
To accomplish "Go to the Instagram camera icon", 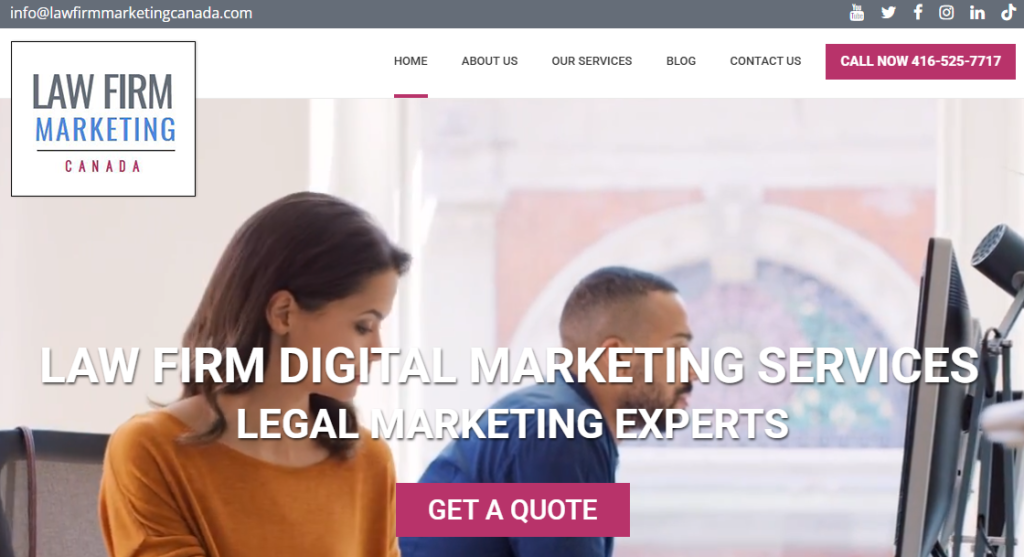I will tap(946, 12).
